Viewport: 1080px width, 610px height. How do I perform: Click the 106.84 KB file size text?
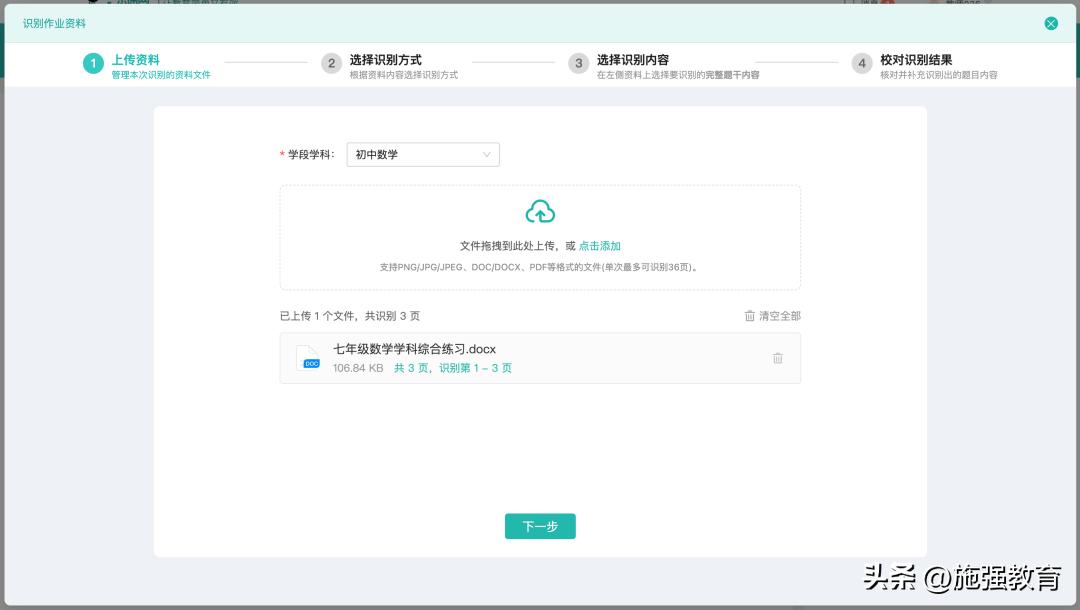[357, 368]
